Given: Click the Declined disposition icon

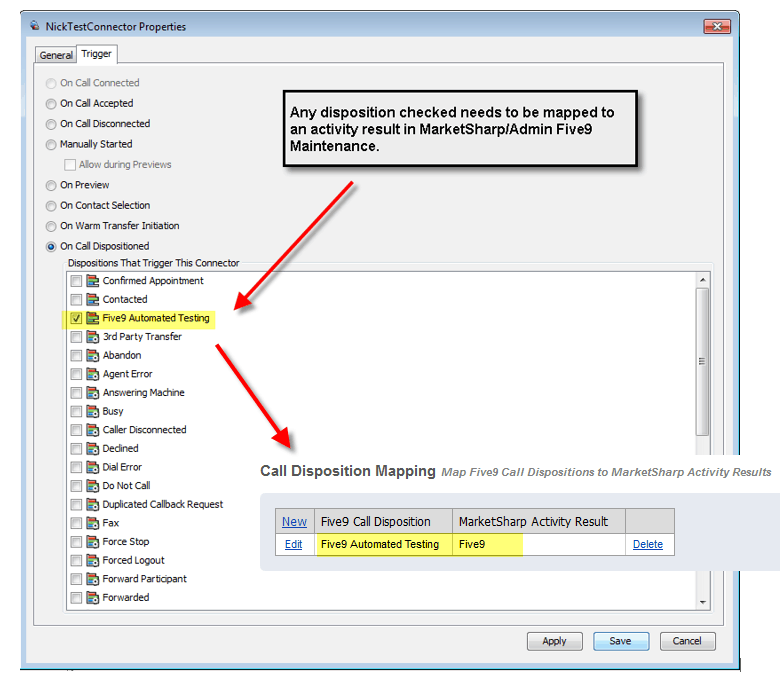Looking at the screenshot, I should pos(93,449).
